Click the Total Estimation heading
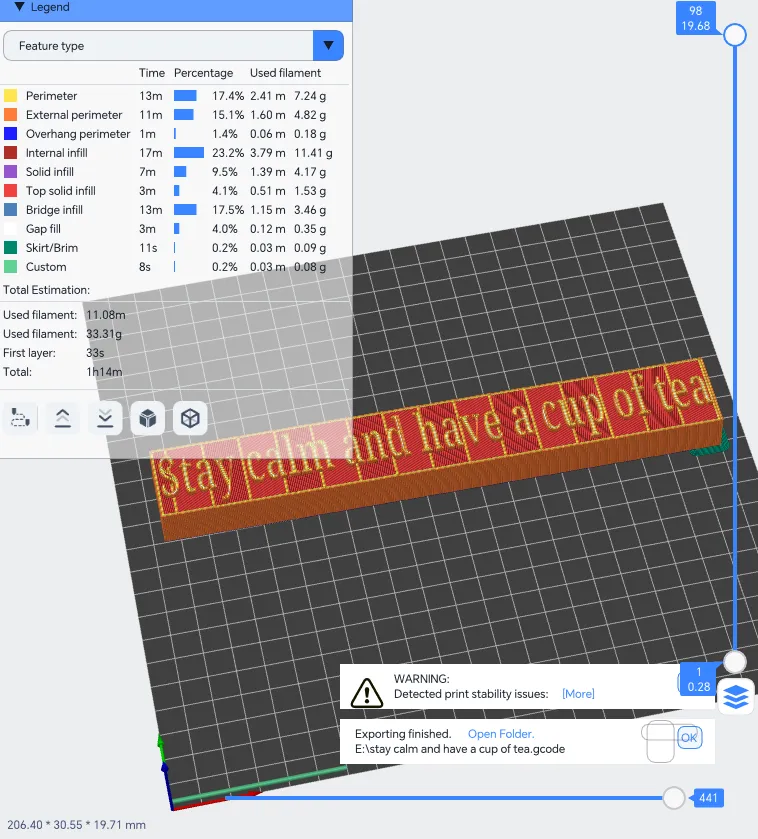The height and width of the screenshot is (839, 758). tap(47, 289)
